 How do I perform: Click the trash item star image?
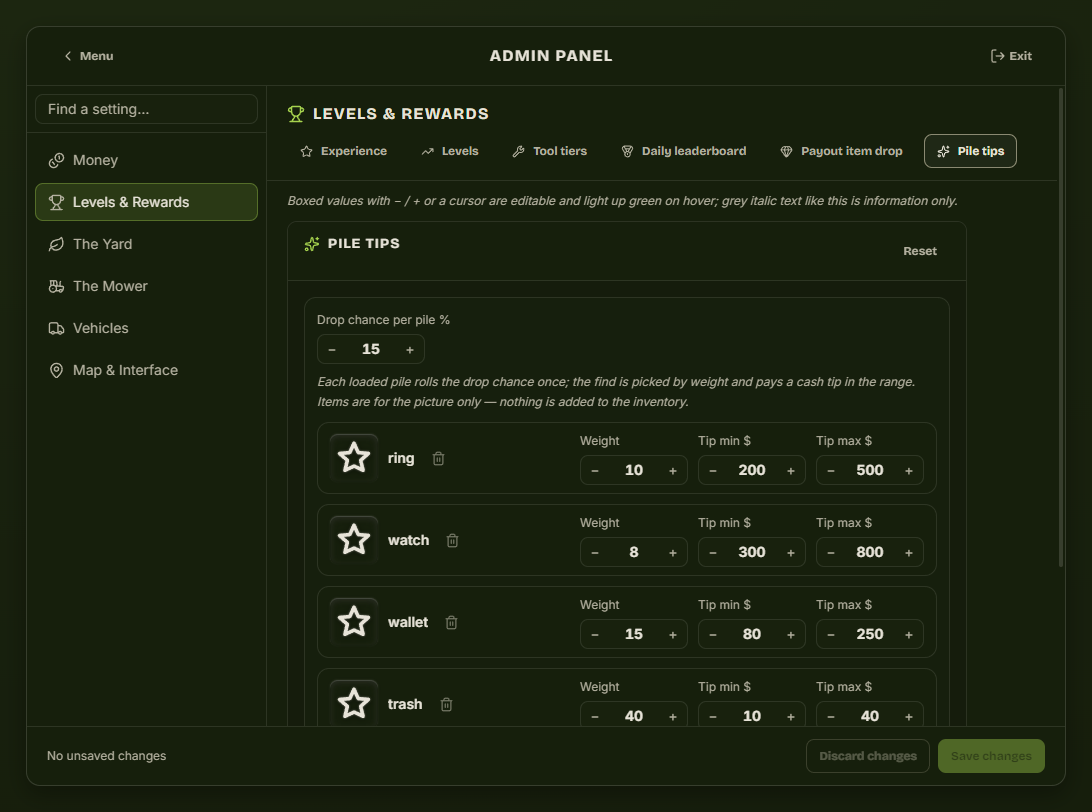pyautogui.click(x=354, y=704)
